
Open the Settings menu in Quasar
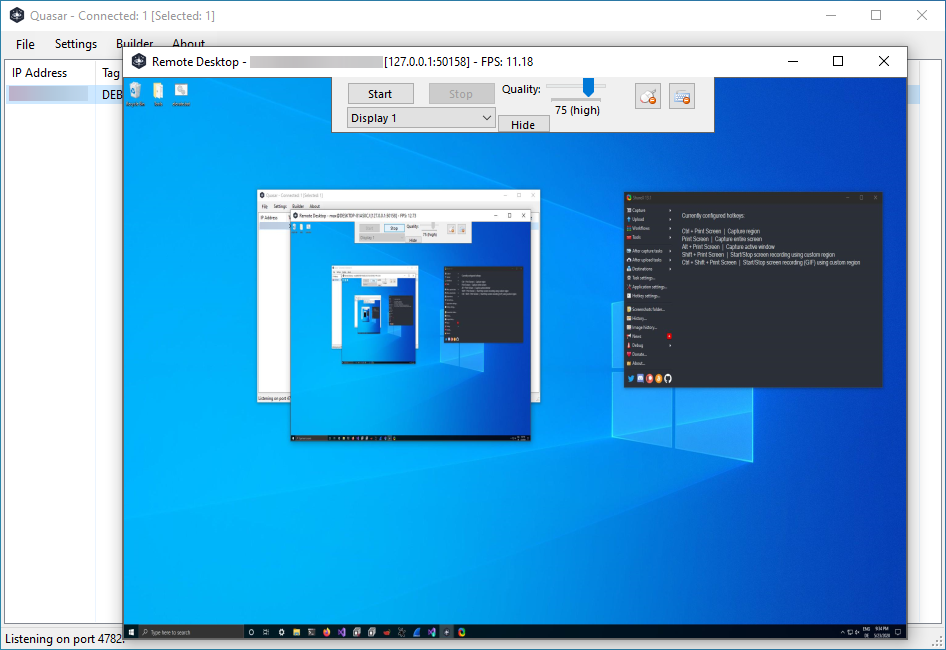(75, 44)
